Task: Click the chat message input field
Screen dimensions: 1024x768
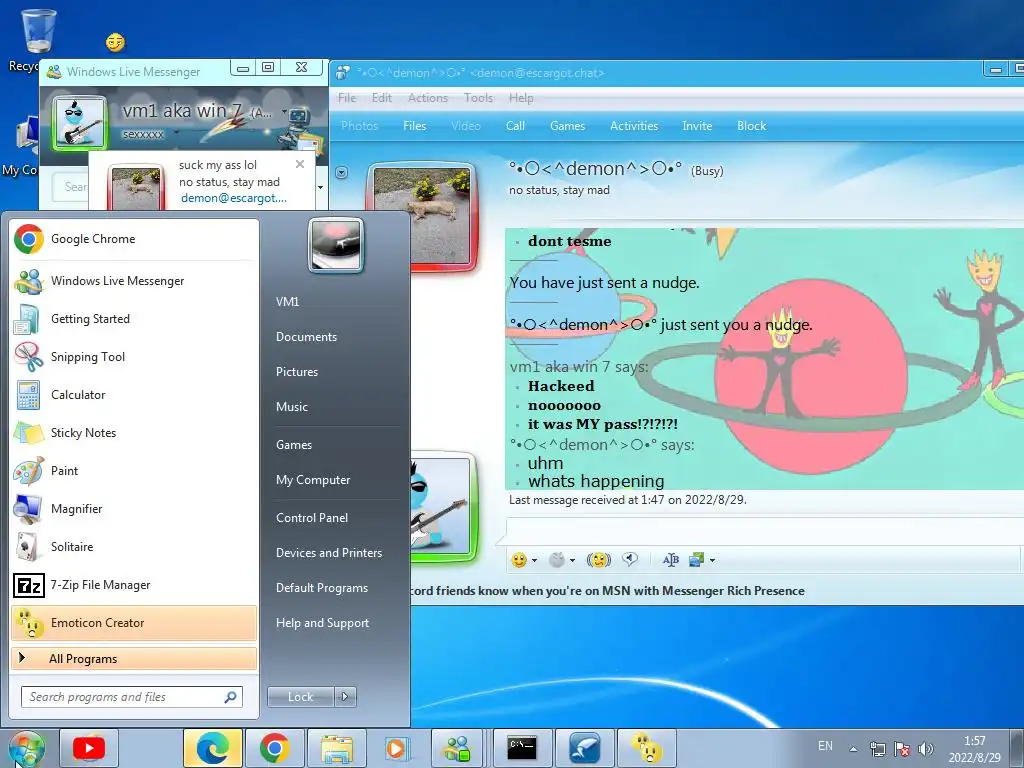Action: (764, 531)
